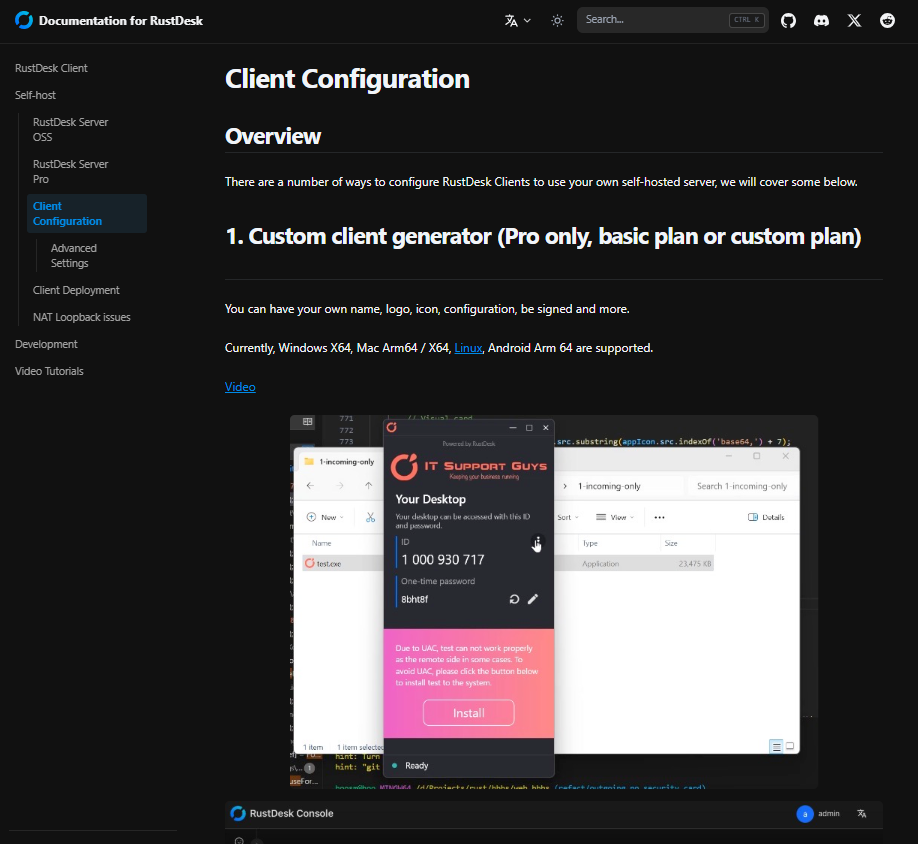Click the details view icon in Explorer status bar
The width and height of the screenshot is (918, 844).
[776, 746]
